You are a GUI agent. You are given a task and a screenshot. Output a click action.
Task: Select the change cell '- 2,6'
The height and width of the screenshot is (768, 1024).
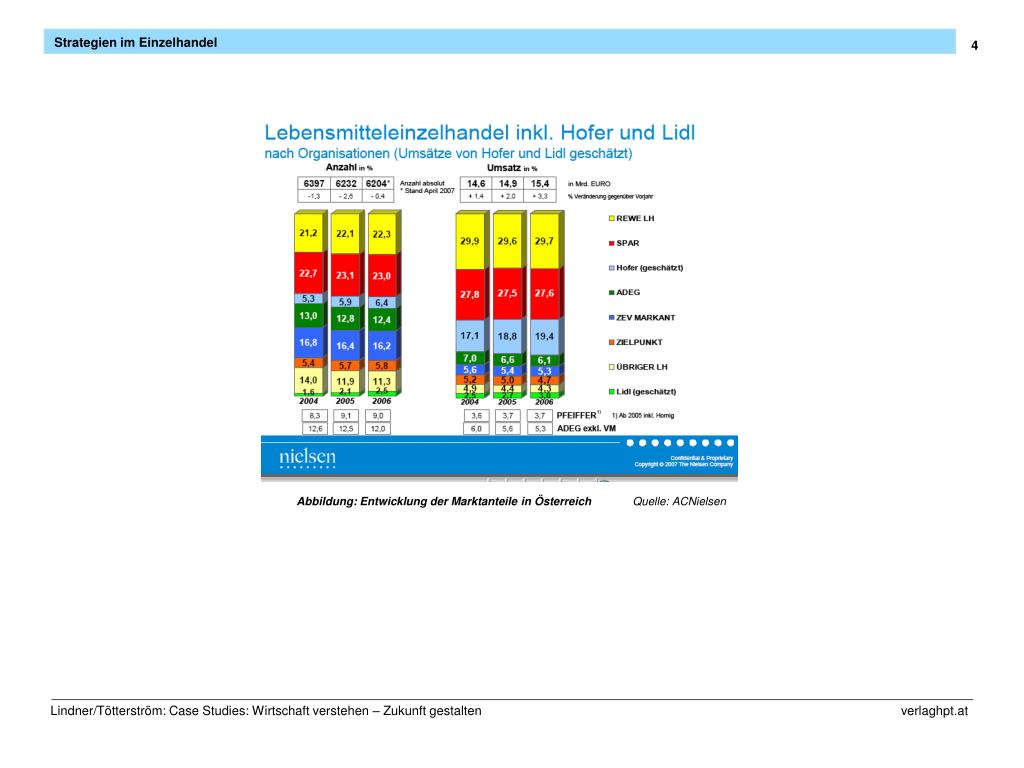[x=346, y=196]
